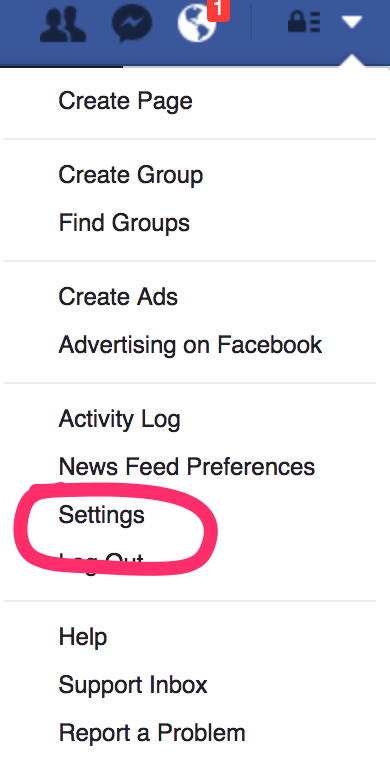The height and width of the screenshot is (764, 390).
Task: Open the Privacy Shortcuts lock icon
Action: 296,22
